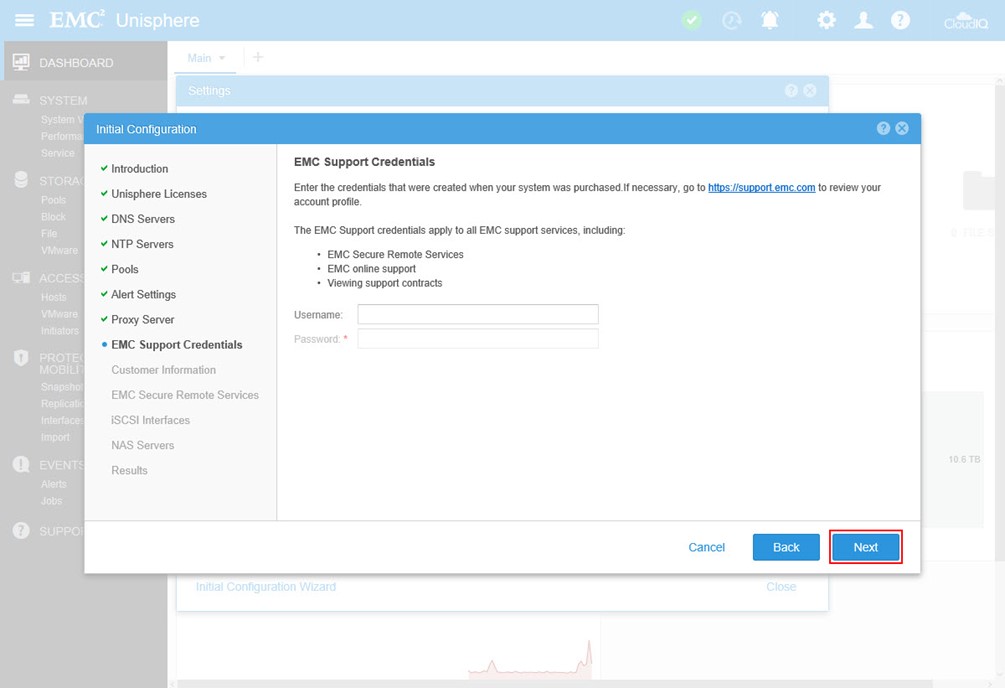Expand the Main tab dropdown arrow
Viewport: 1005px width, 688px height.
(x=222, y=58)
